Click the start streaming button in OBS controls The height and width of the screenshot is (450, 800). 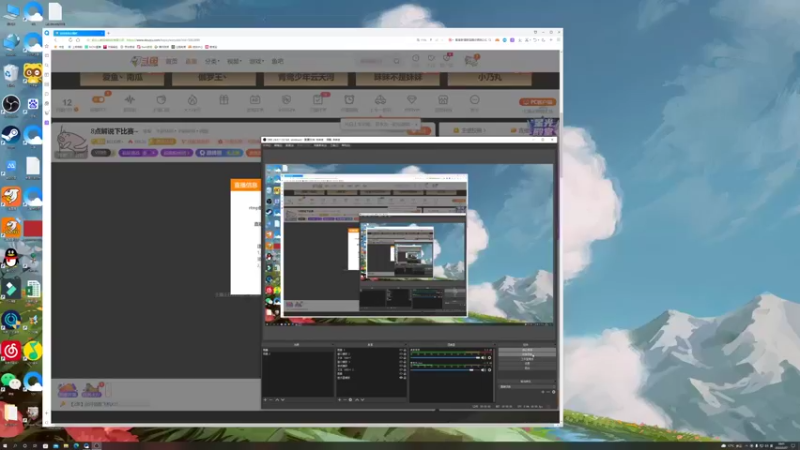coord(527,350)
